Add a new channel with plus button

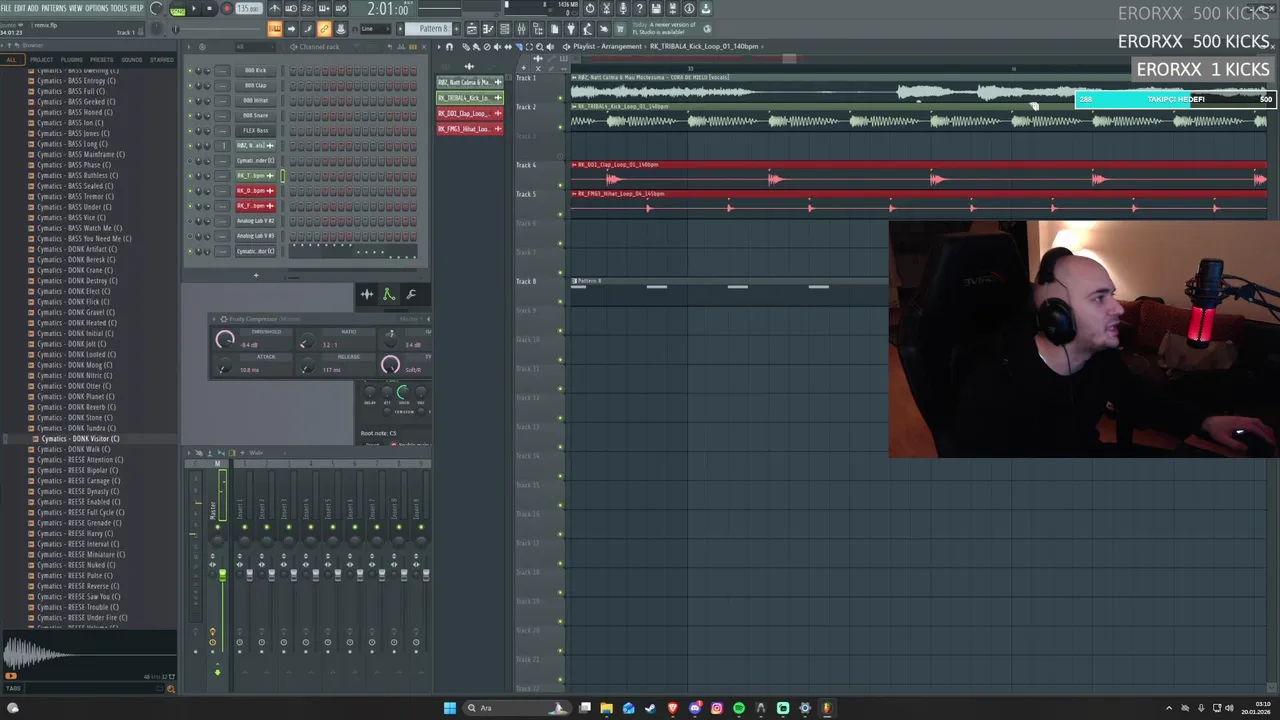[x=256, y=275]
